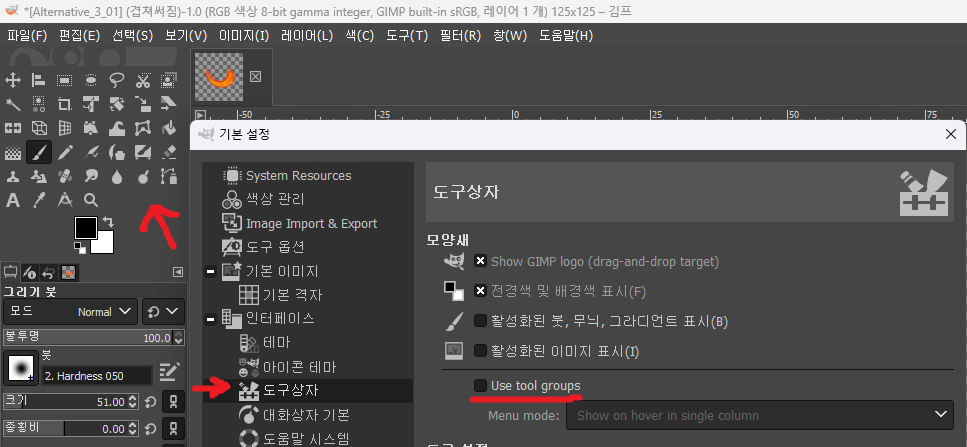967x447 pixels.
Task: Switch to Device Status tab
Action: (x=30, y=272)
